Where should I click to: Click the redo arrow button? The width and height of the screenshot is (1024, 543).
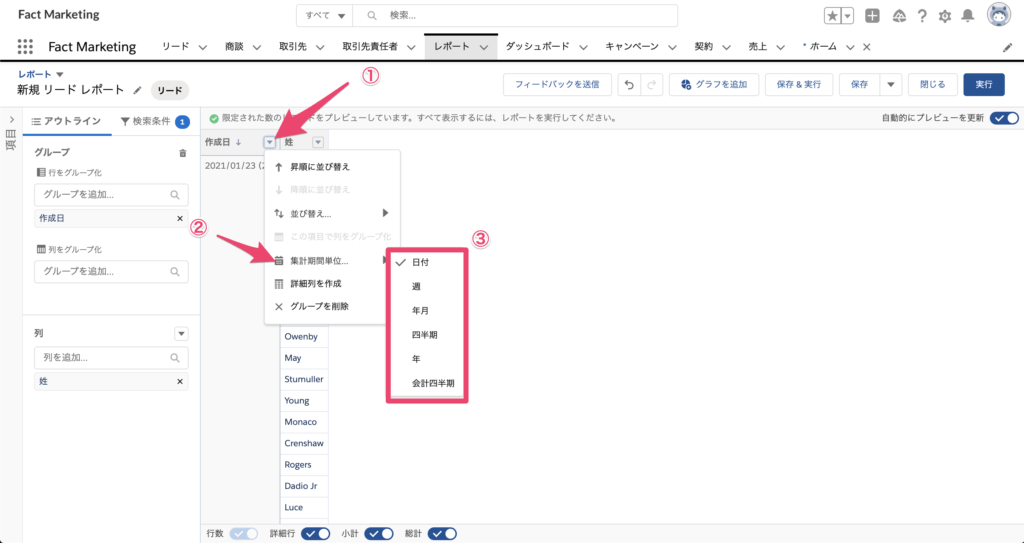651,85
